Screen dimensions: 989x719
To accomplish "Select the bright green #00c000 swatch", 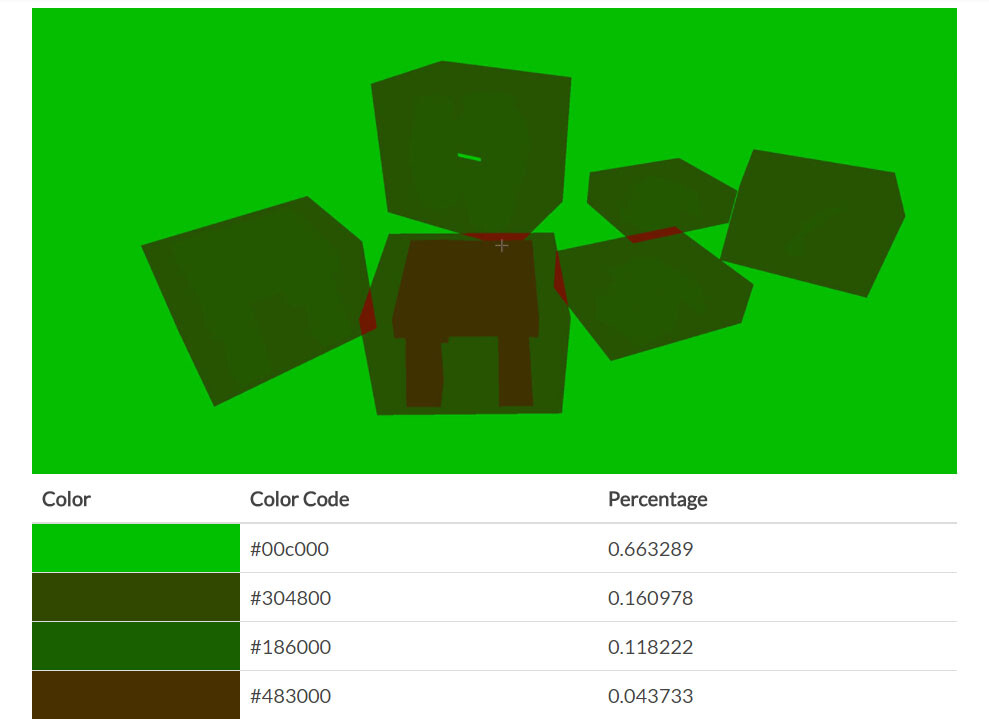I will pyautogui.click(x=136, y=548).
